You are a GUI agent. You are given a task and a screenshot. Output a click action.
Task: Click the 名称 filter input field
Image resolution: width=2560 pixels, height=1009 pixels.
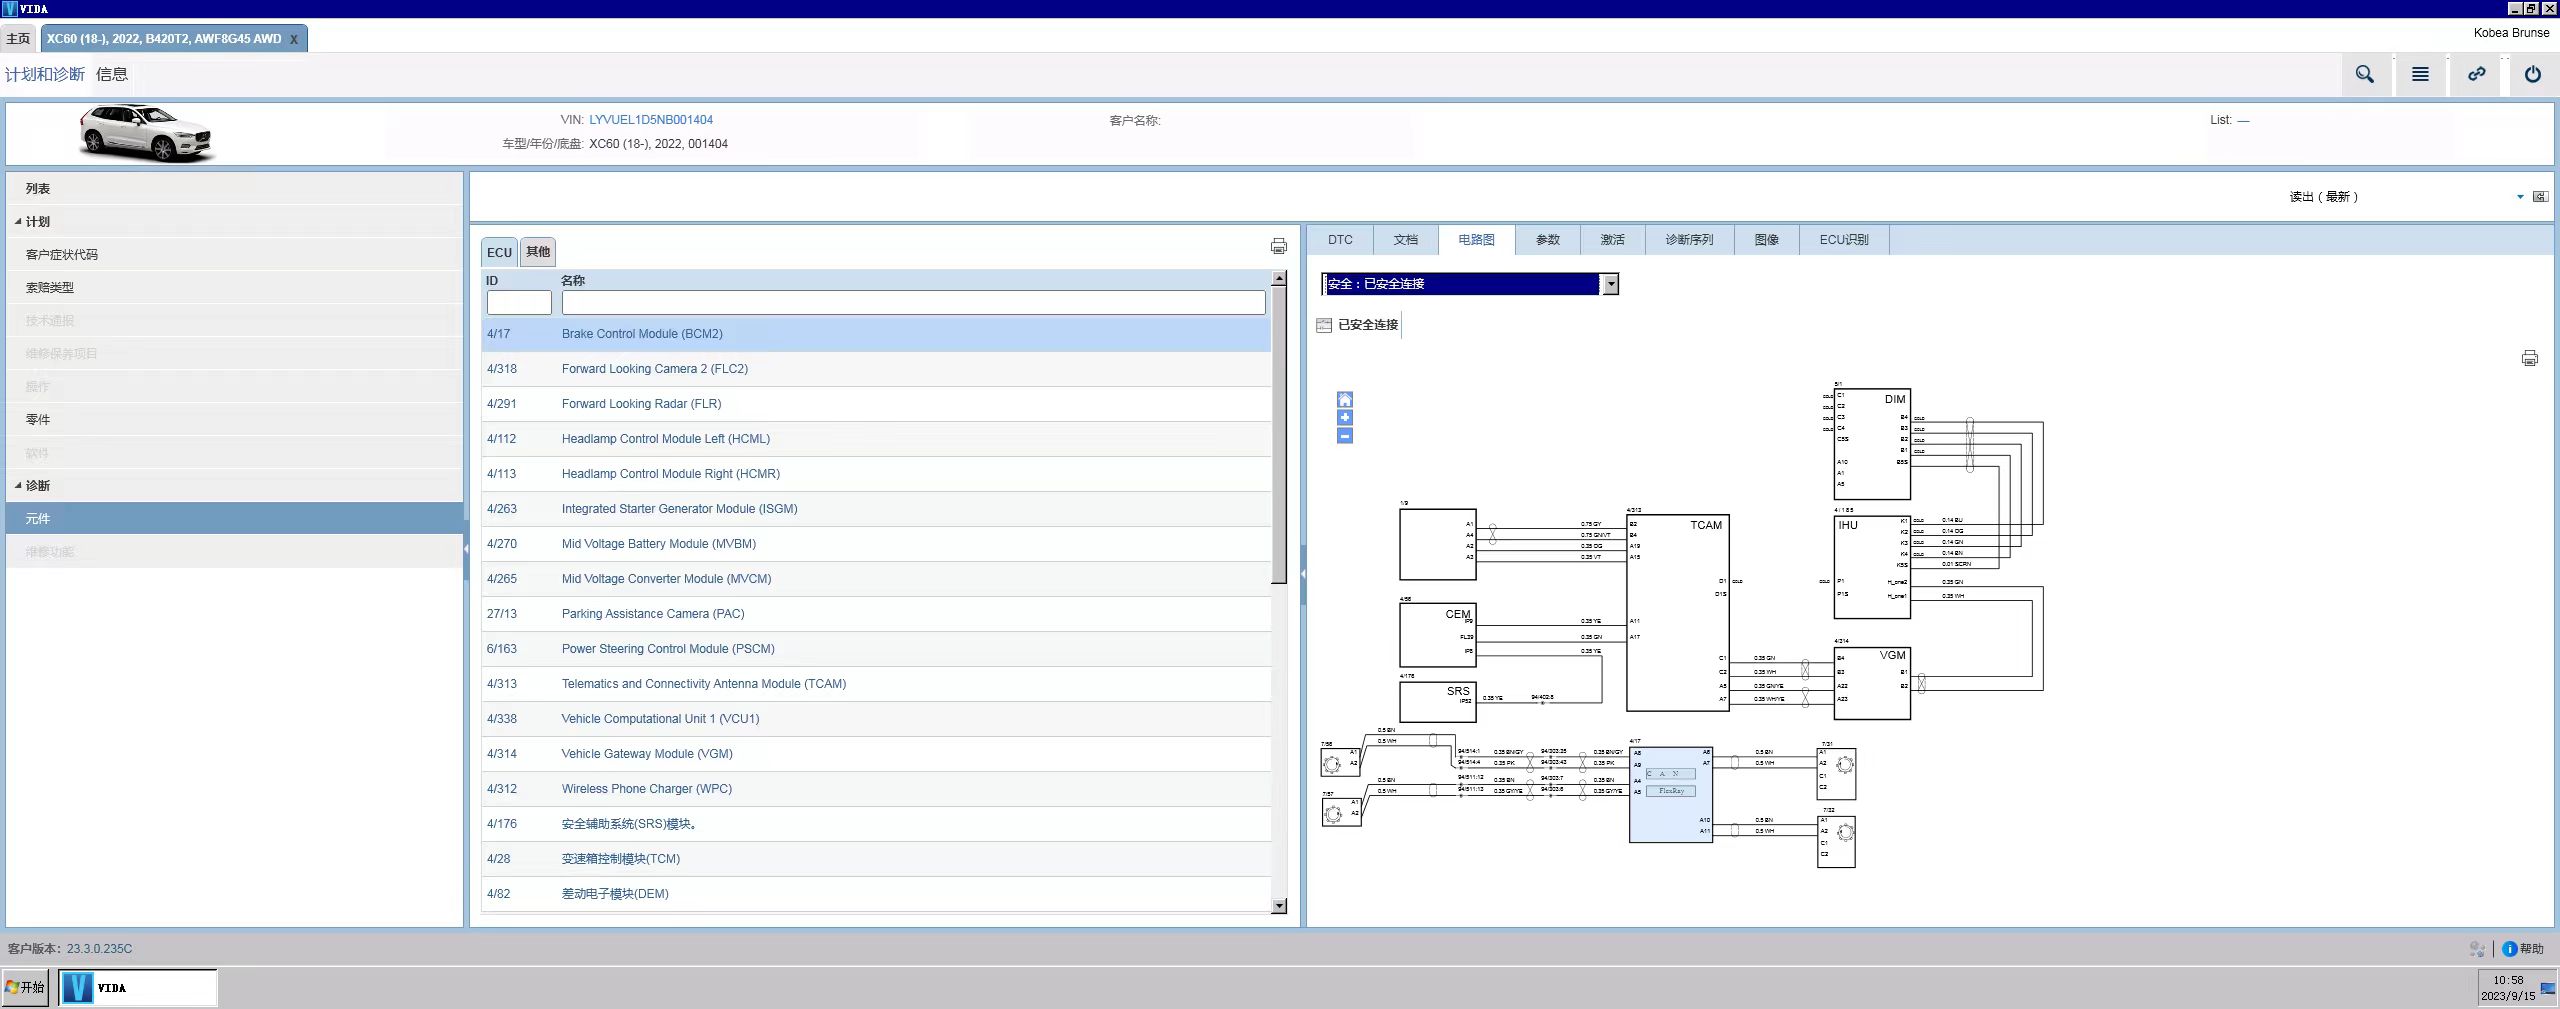[912, 303]
